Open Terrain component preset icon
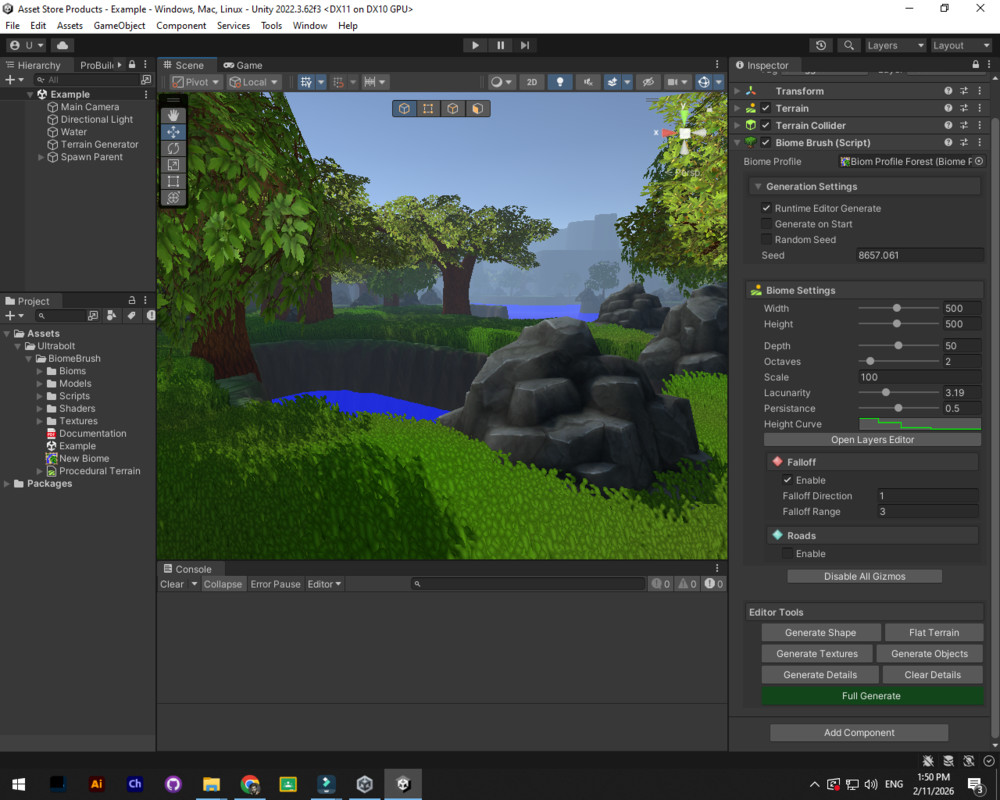Viewport: 1000px width, 800px height. 964,108
